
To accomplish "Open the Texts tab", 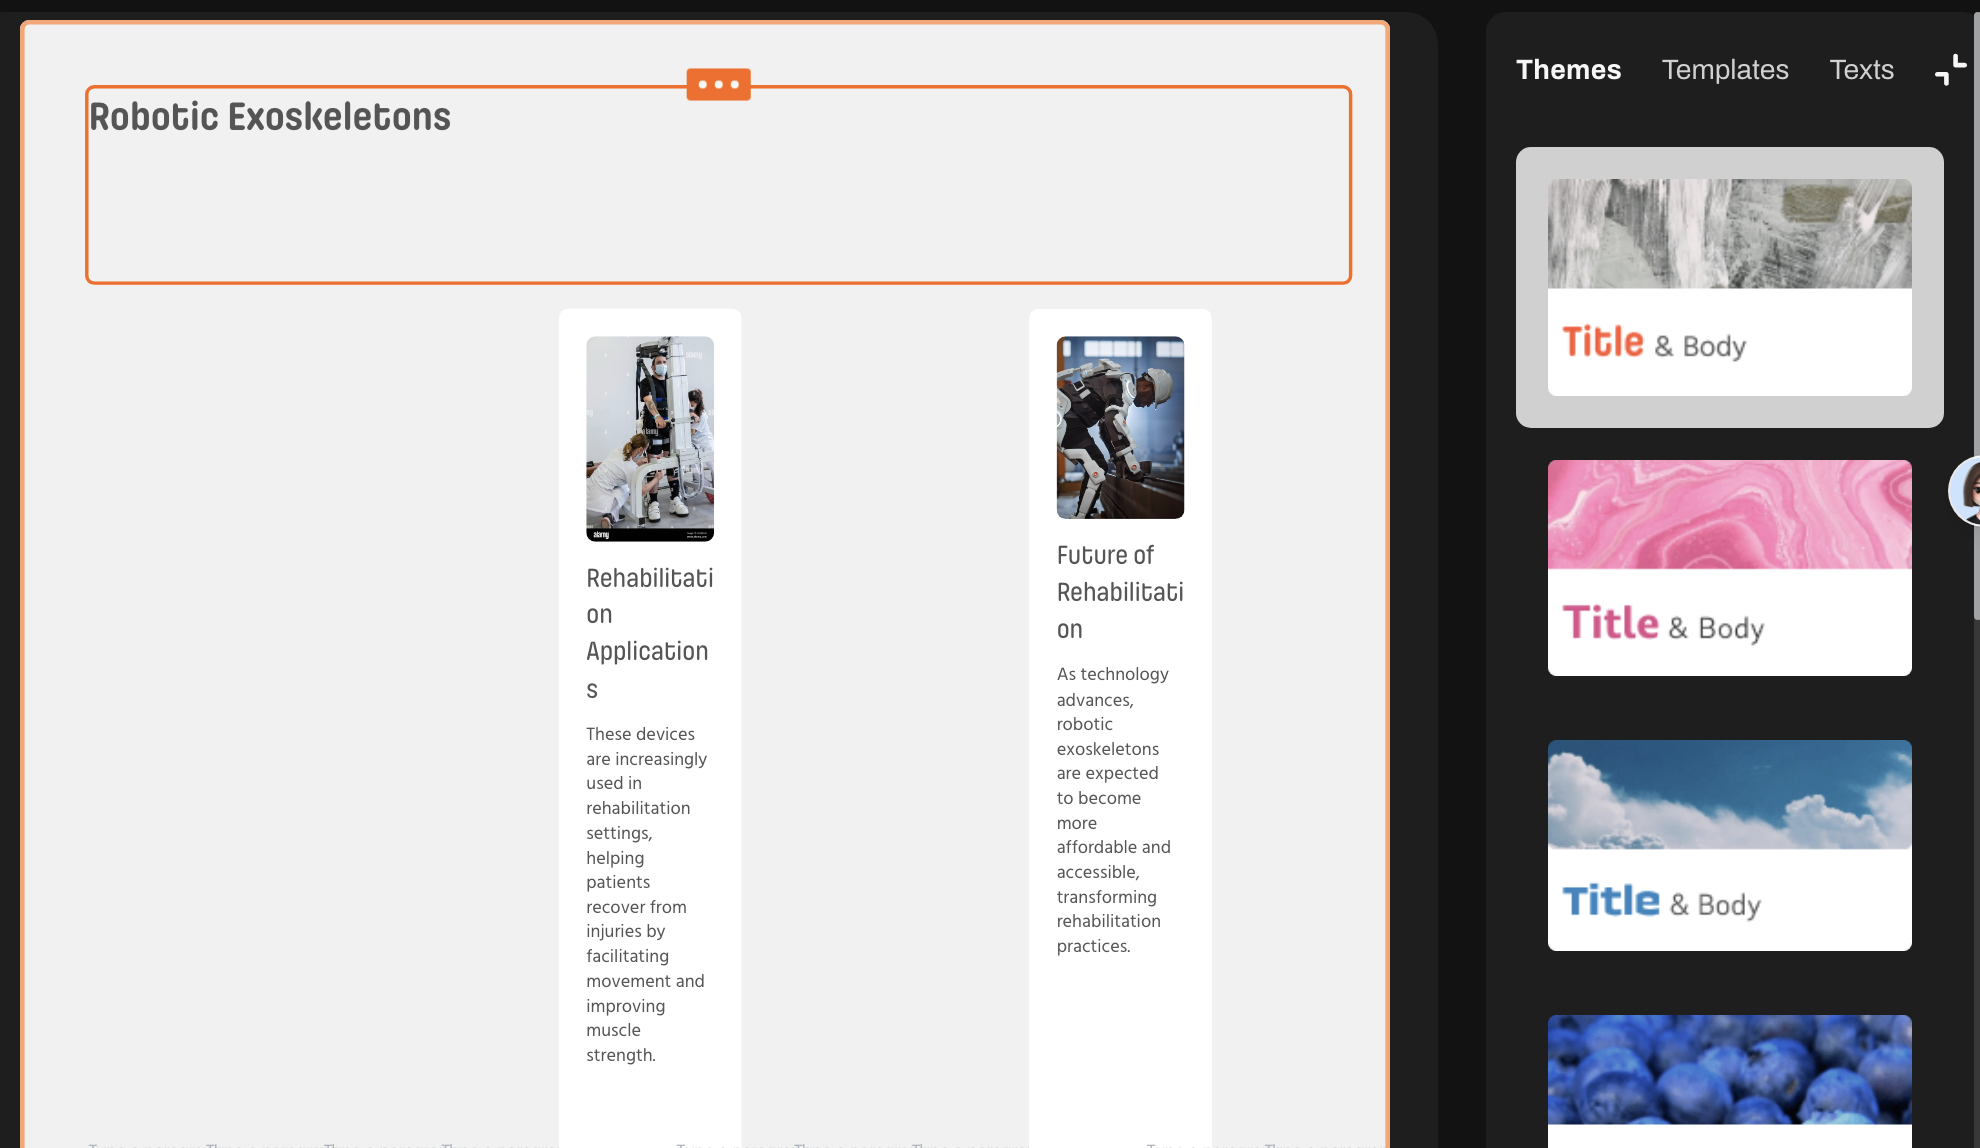I will pos(1861,70).
